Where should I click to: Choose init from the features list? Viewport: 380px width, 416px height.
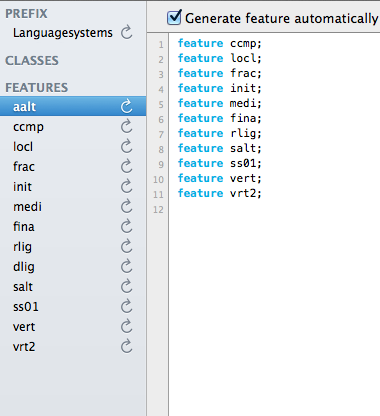[22, 186]
